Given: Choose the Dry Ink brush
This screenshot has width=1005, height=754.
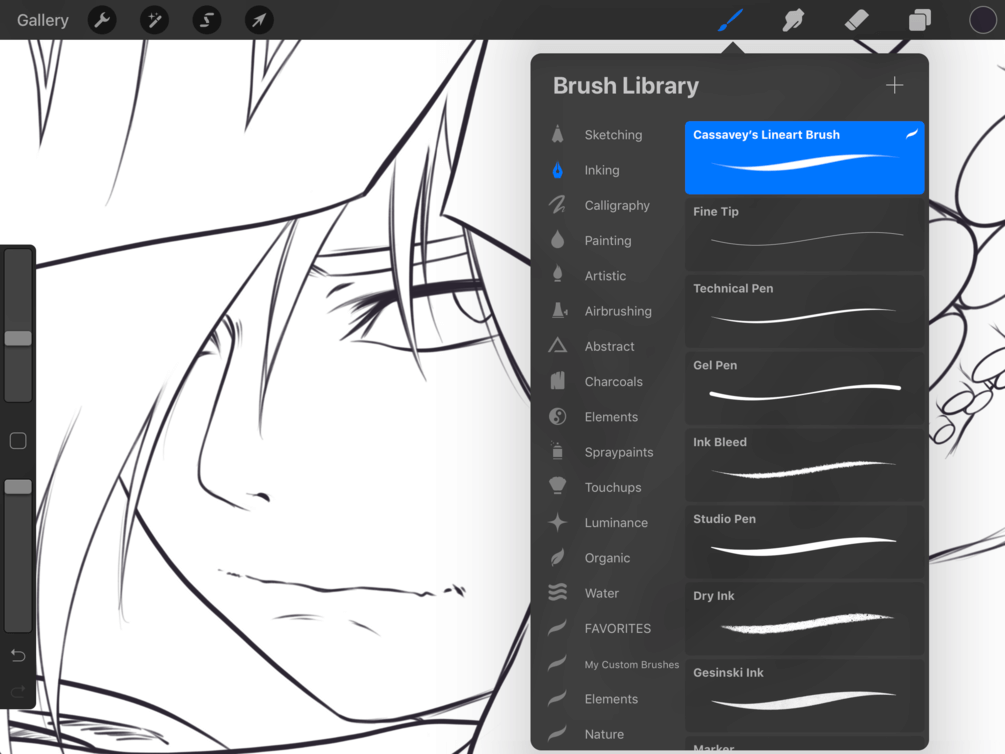Looking at the screenshot, I should [x=804, y=619].
